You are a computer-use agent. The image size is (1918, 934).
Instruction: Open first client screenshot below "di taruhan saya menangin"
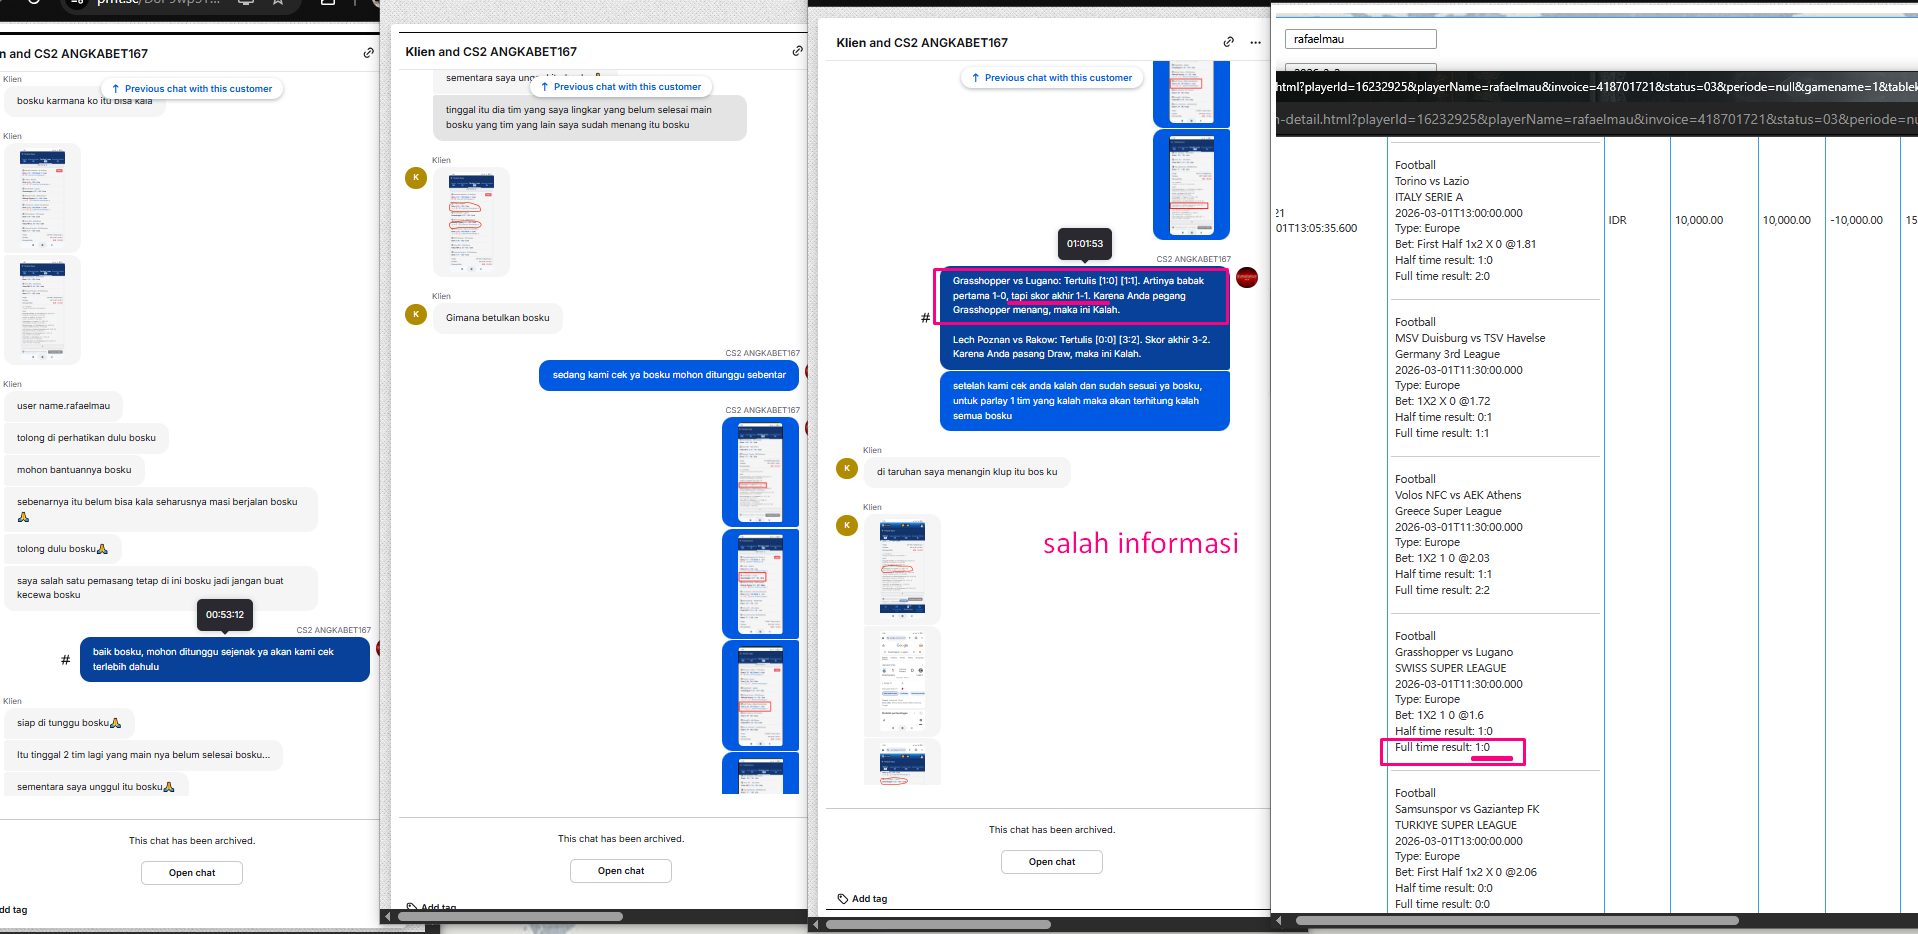point(902,569)
